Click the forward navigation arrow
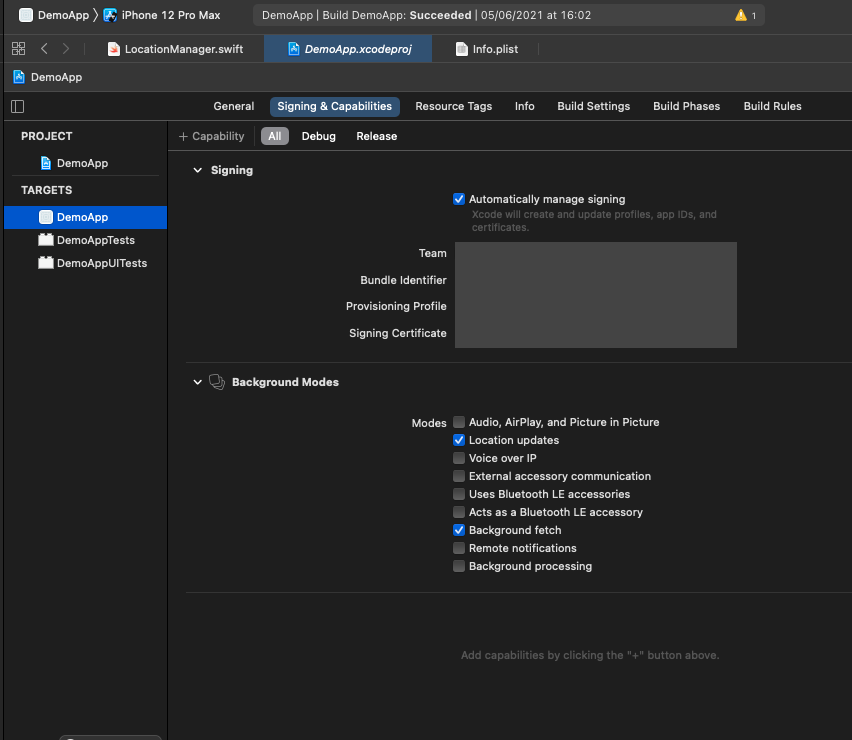 (66, 49)
